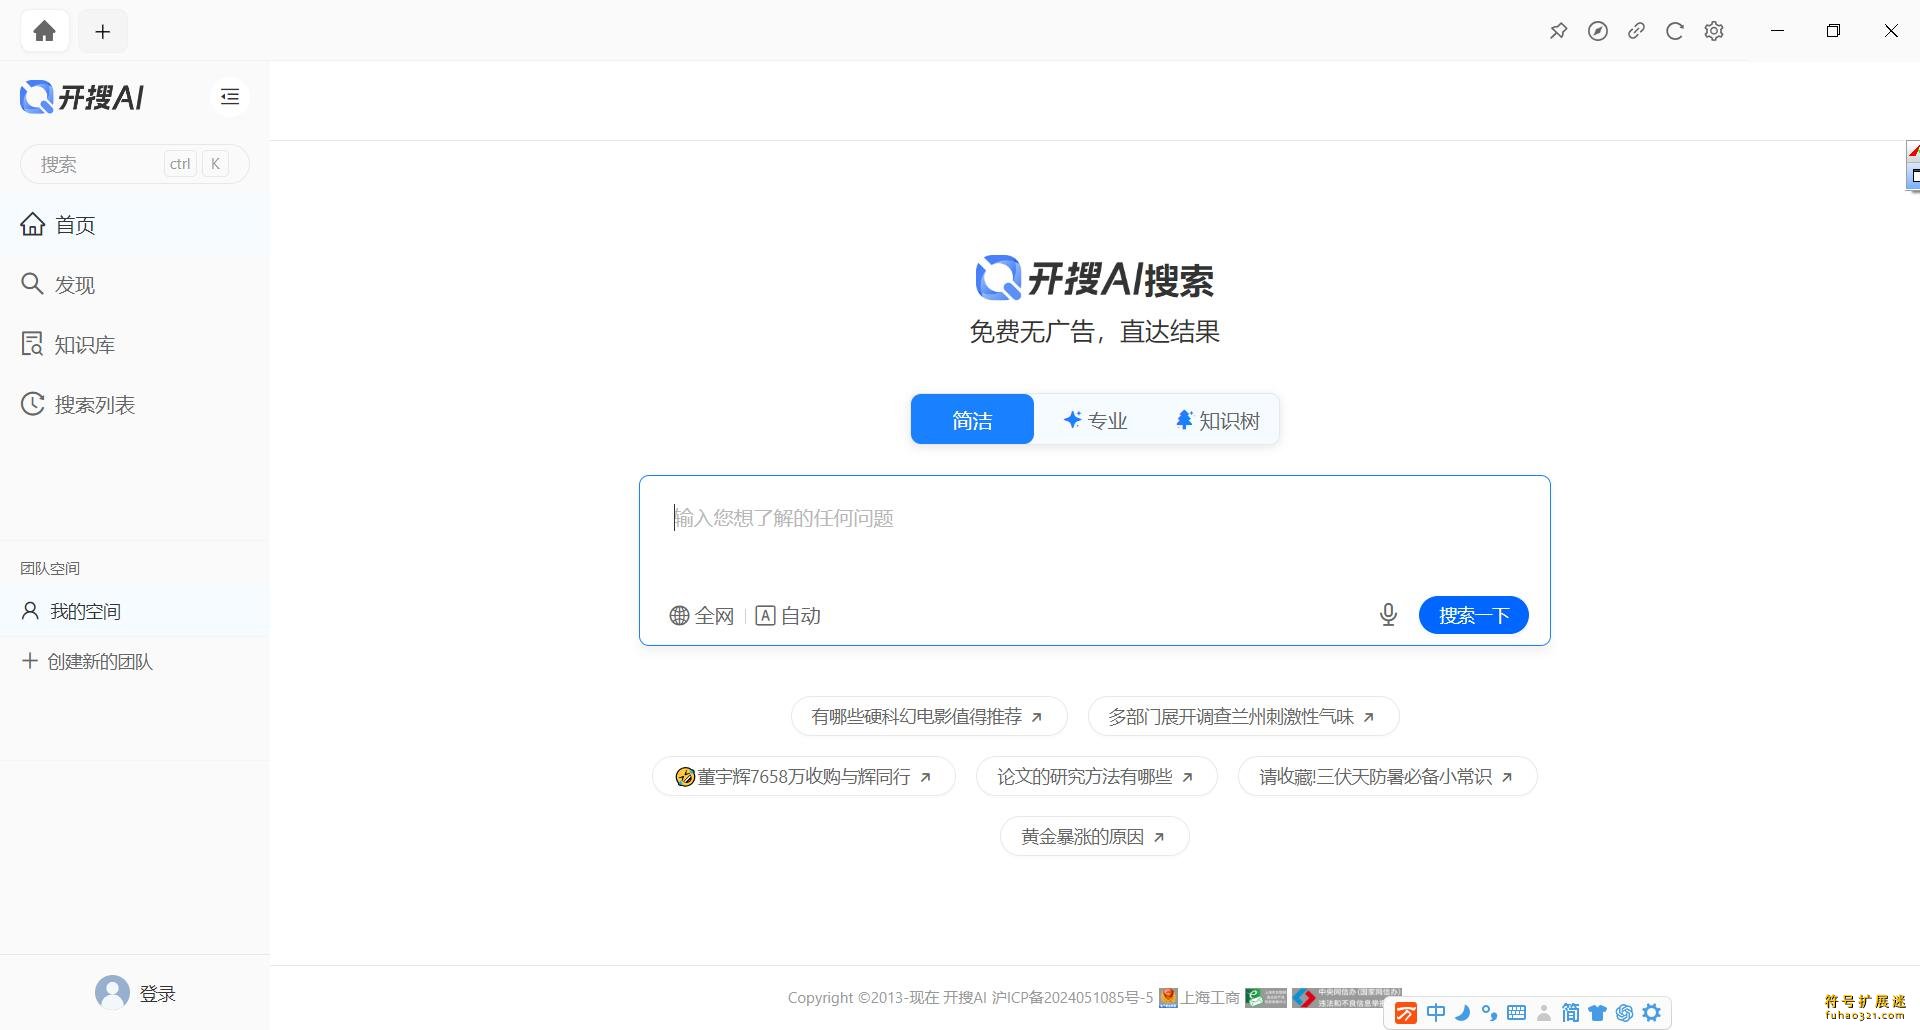This screenshot has width=1920, height=1030.
Task: Open suggestion 黄金暴涨的原因
Action: 1094,836
